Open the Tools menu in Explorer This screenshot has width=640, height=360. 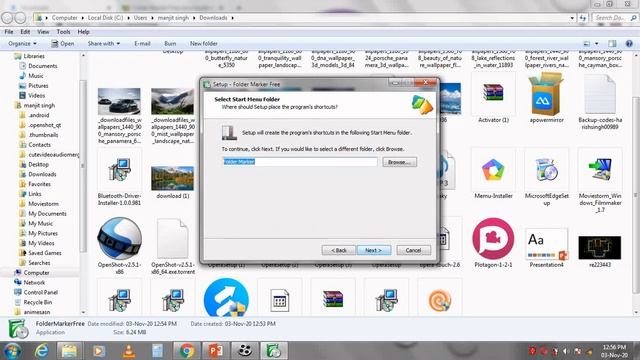coord(63,32)
